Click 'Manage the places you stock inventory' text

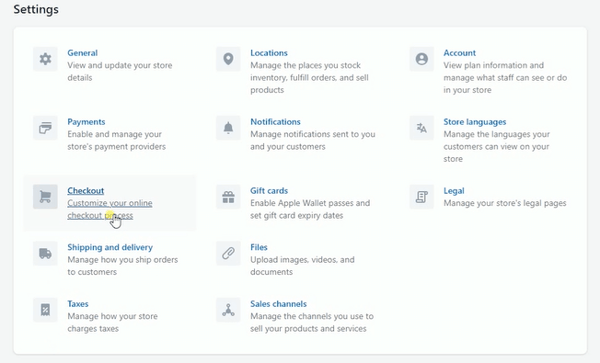[309, 78]
